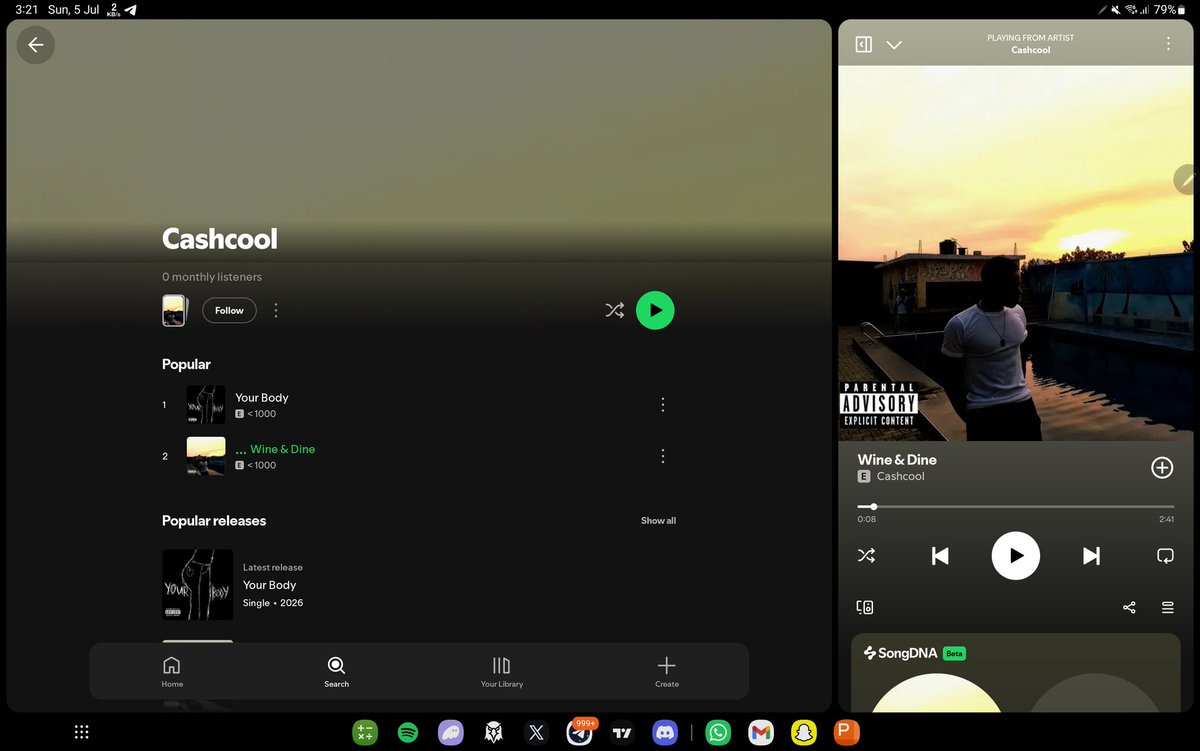
Task: Toggle repeat mode in the player
Action: pyautogui.click(x=1165, y=556)
